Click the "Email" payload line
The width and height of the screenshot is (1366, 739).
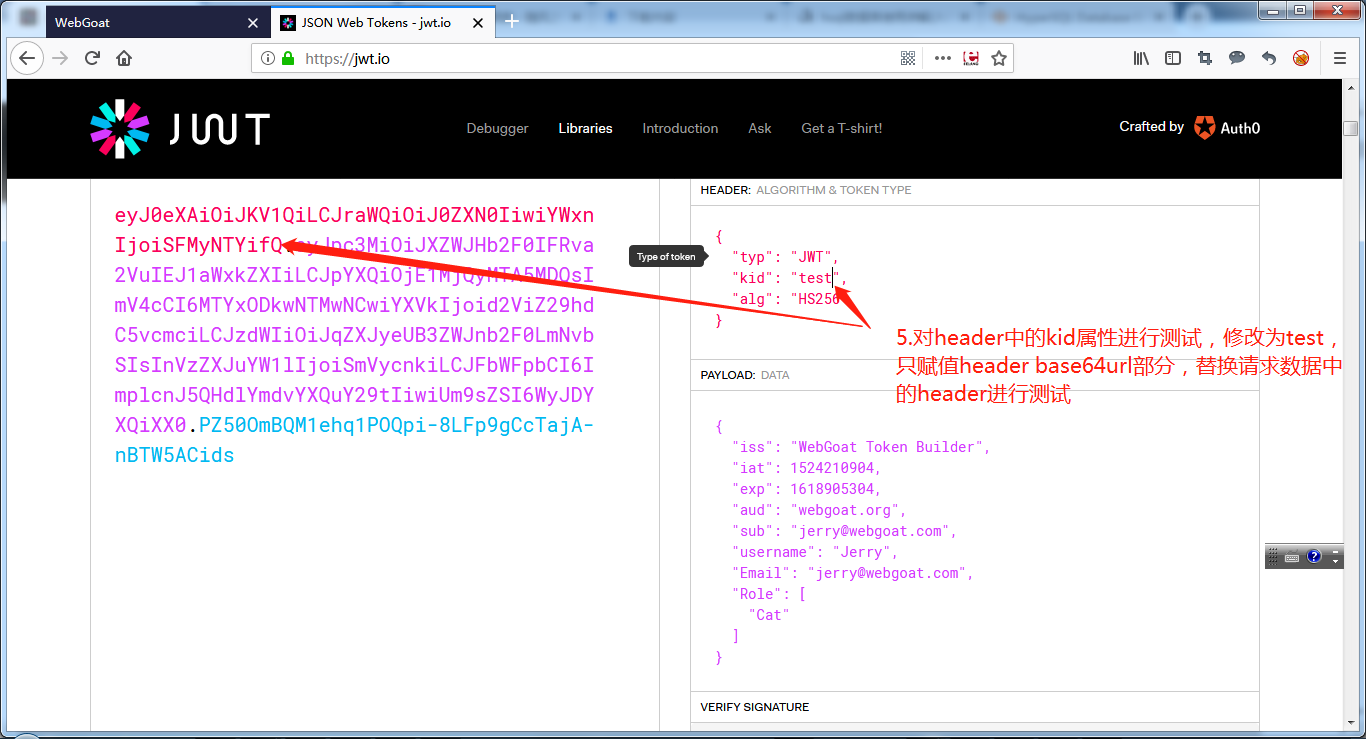(x=853, y=573)
